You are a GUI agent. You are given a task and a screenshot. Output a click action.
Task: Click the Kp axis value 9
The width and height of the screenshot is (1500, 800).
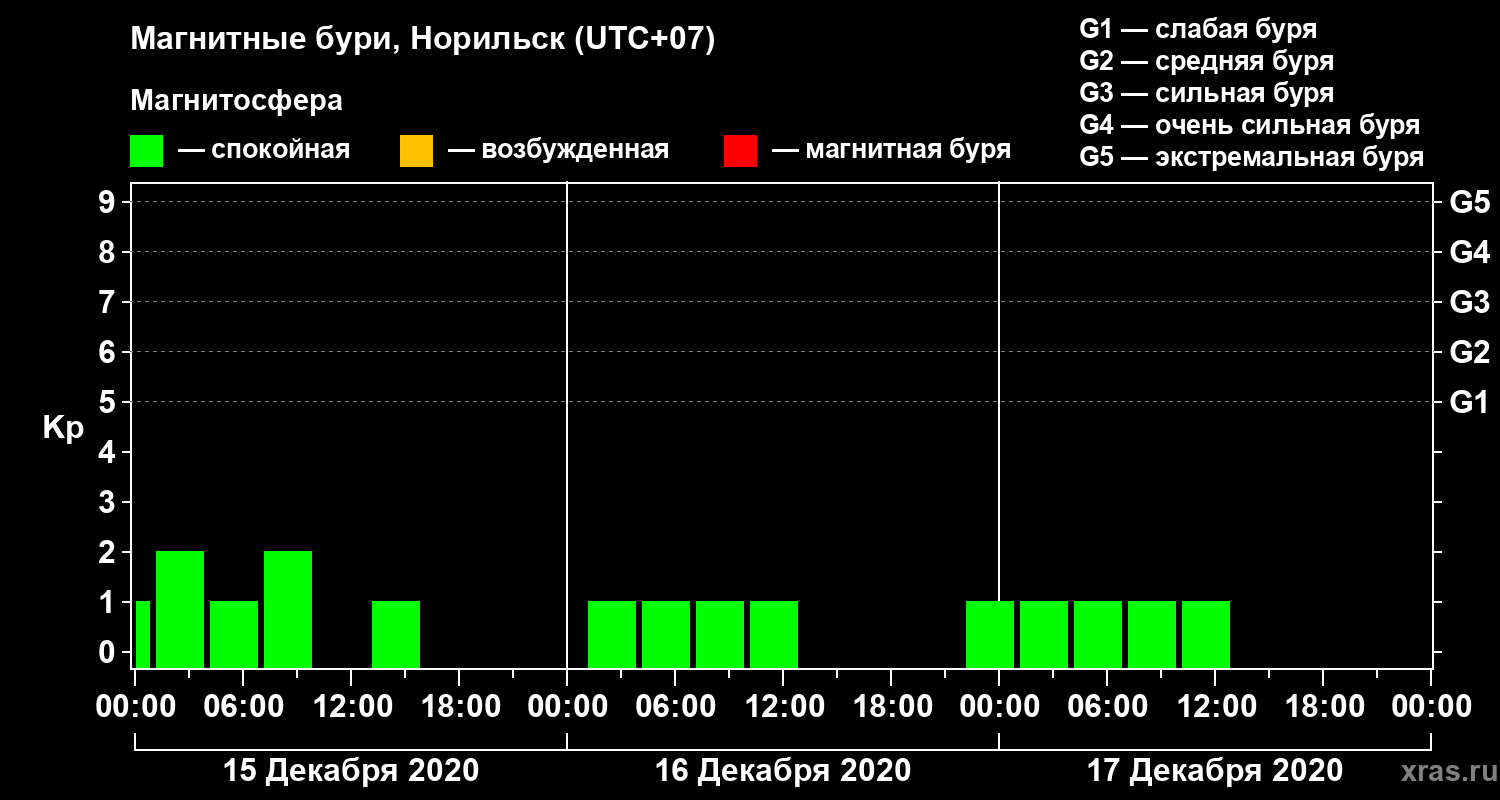pyautogui.click(x=109, y=202)
